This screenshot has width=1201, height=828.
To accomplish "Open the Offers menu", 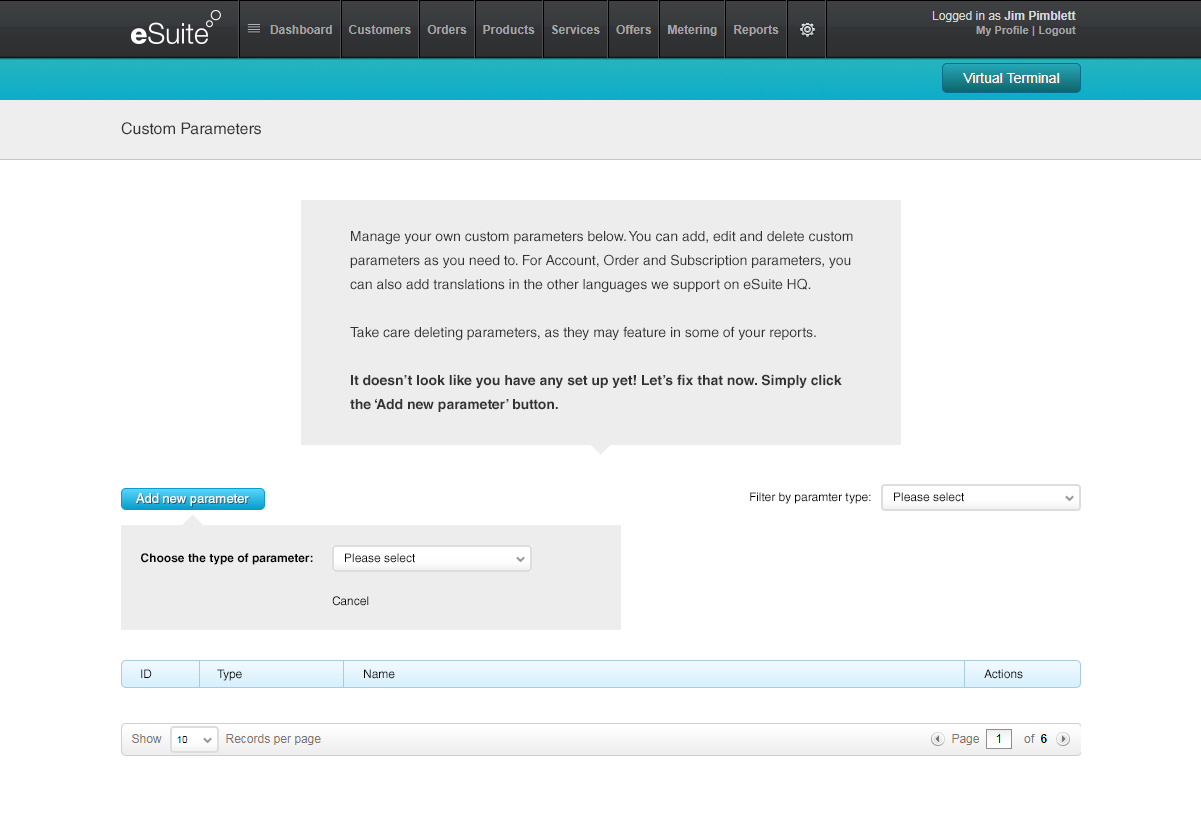I will point(633,30).
